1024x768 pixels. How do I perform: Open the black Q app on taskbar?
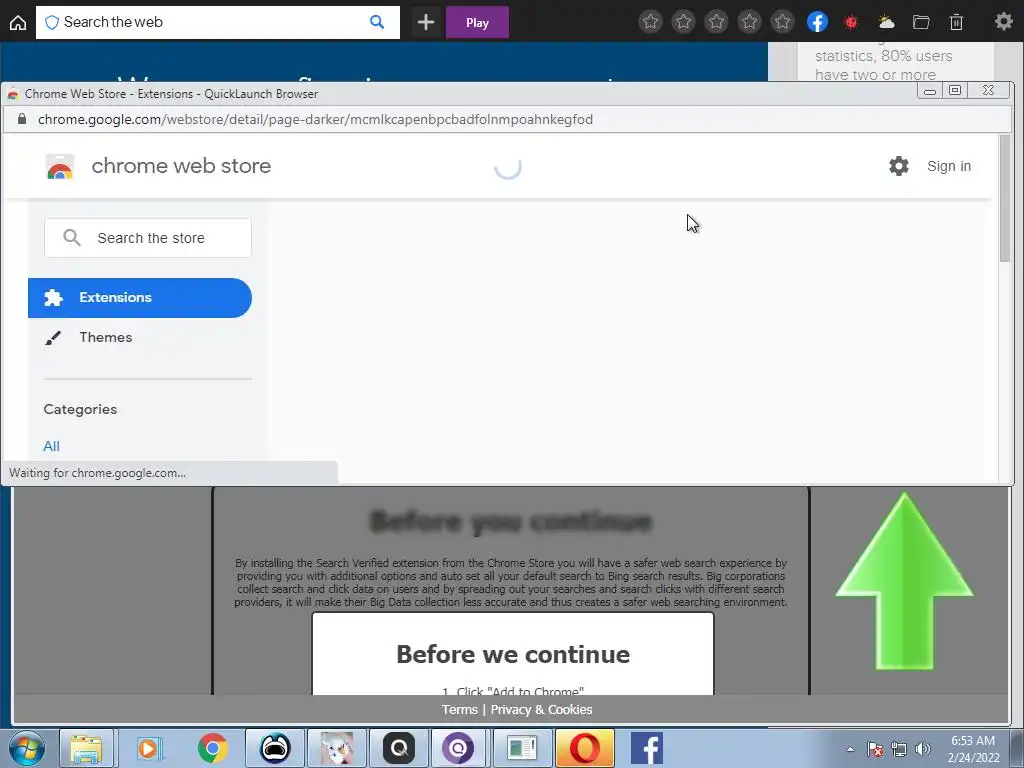398,748
